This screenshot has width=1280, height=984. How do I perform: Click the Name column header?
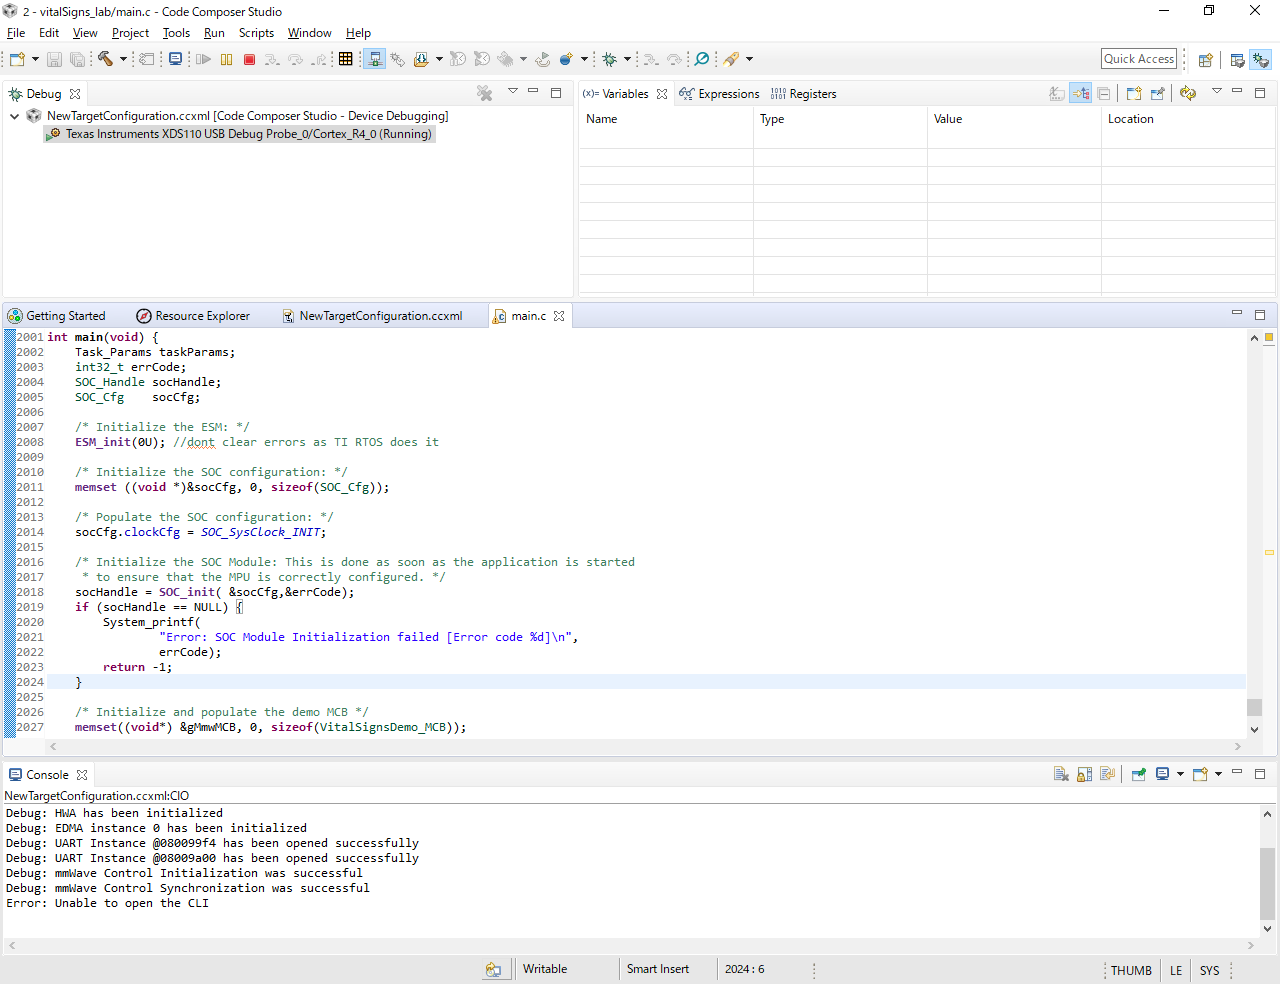pyautogui.click(x=666, y=119)
